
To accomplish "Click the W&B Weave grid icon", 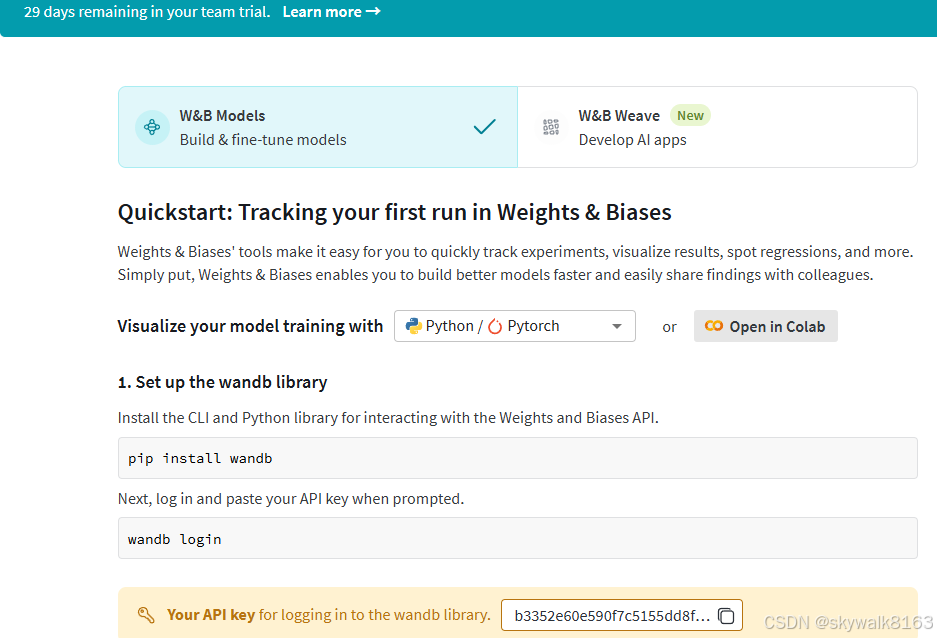I will (x=551, y=127).
